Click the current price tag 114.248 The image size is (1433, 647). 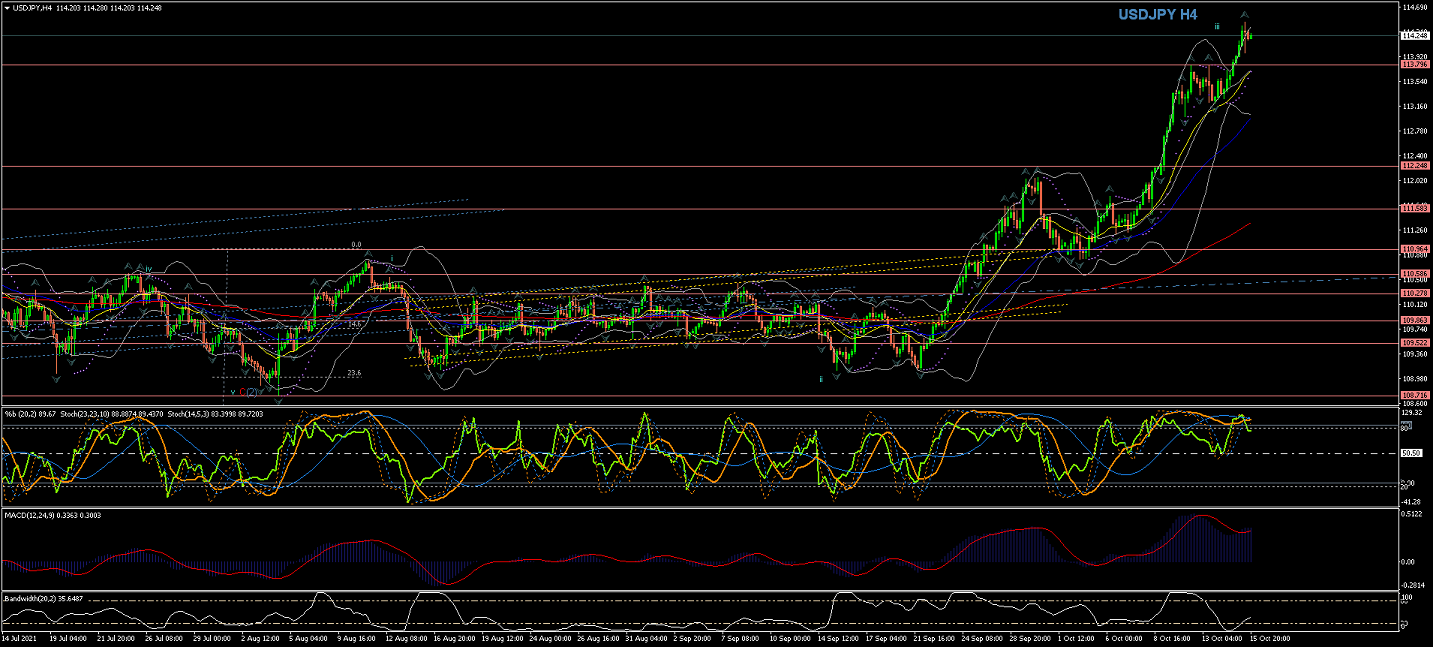coord(1414,35)
